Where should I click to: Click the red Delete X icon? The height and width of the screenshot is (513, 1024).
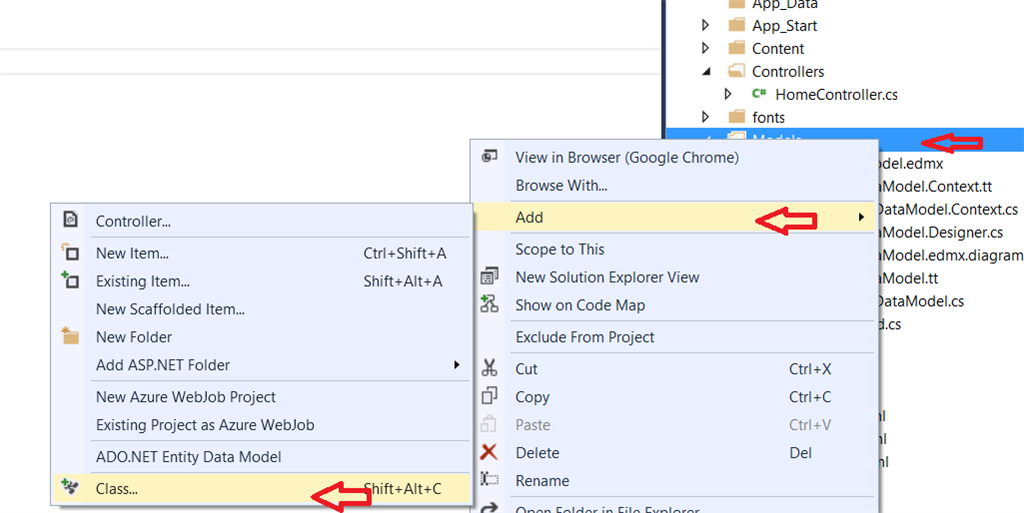tap(490, 453)
